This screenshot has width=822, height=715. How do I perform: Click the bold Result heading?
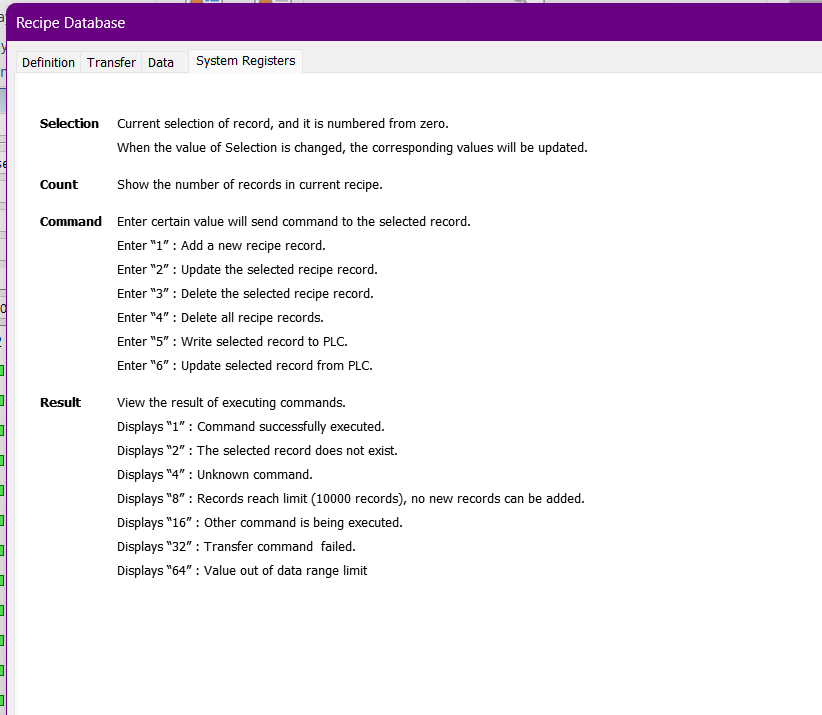(x=60, y=403)
